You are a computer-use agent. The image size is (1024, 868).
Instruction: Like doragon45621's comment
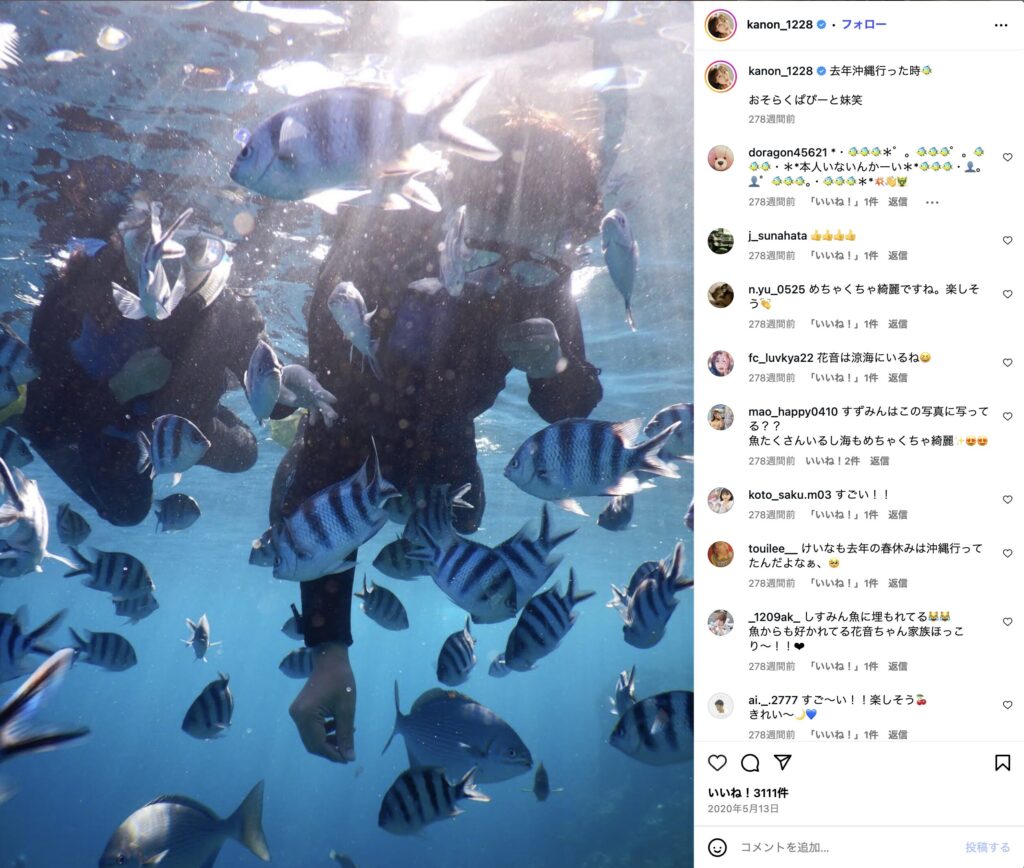(x=1007, y=157)
